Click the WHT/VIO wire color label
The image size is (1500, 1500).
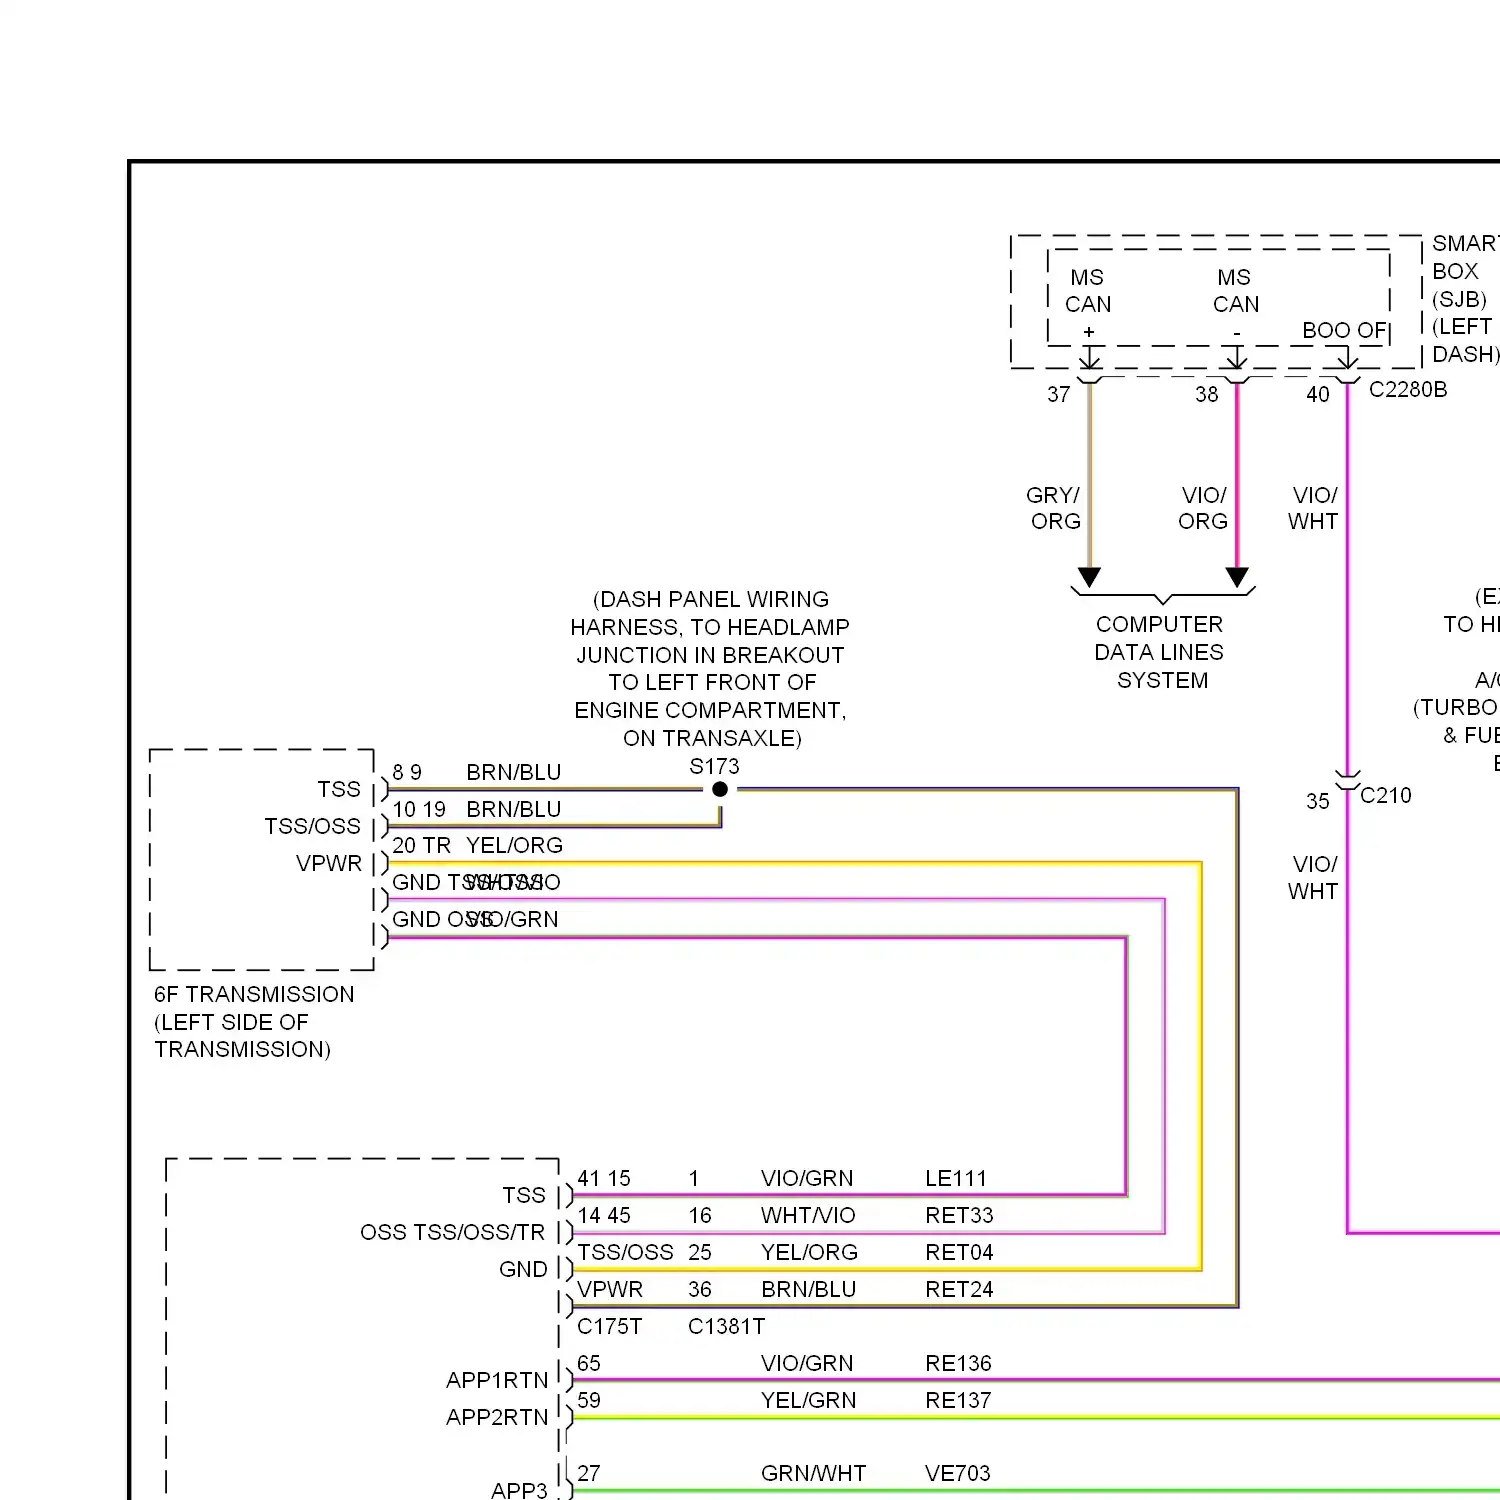point(808,1215)
